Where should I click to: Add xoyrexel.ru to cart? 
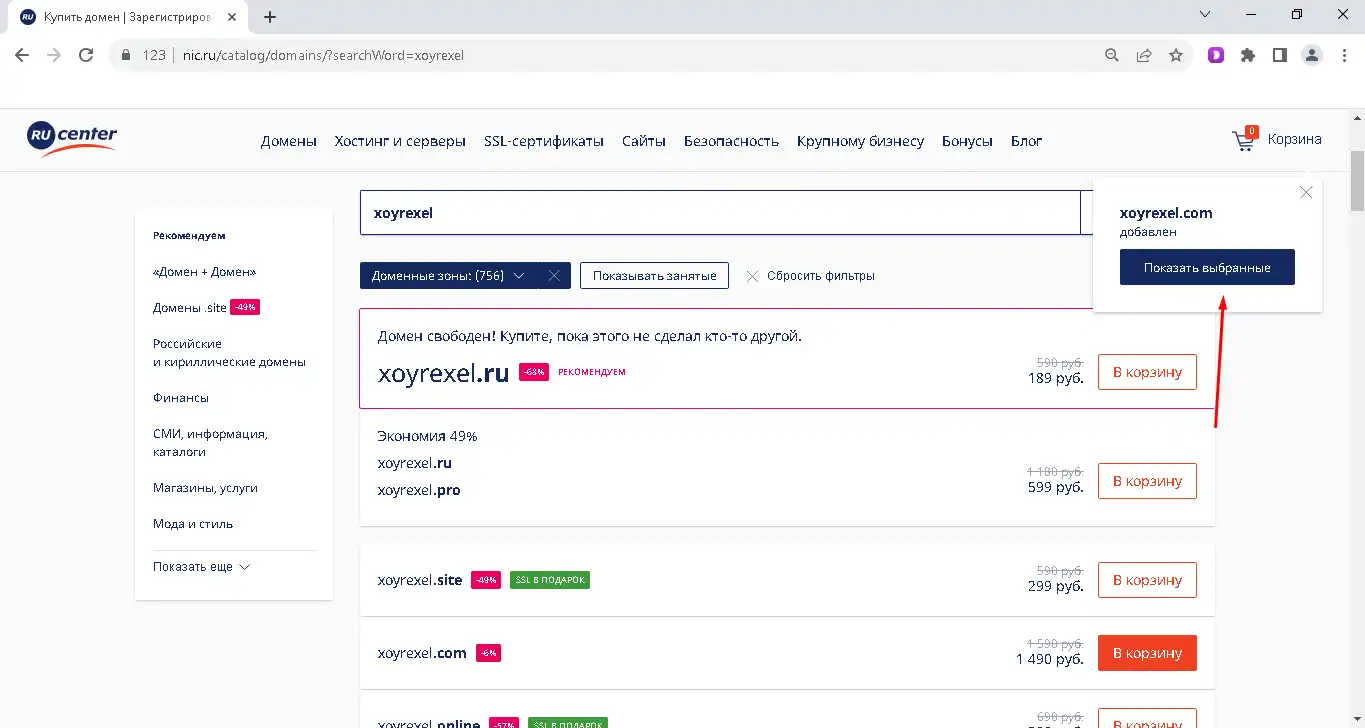pos(1147,372)
